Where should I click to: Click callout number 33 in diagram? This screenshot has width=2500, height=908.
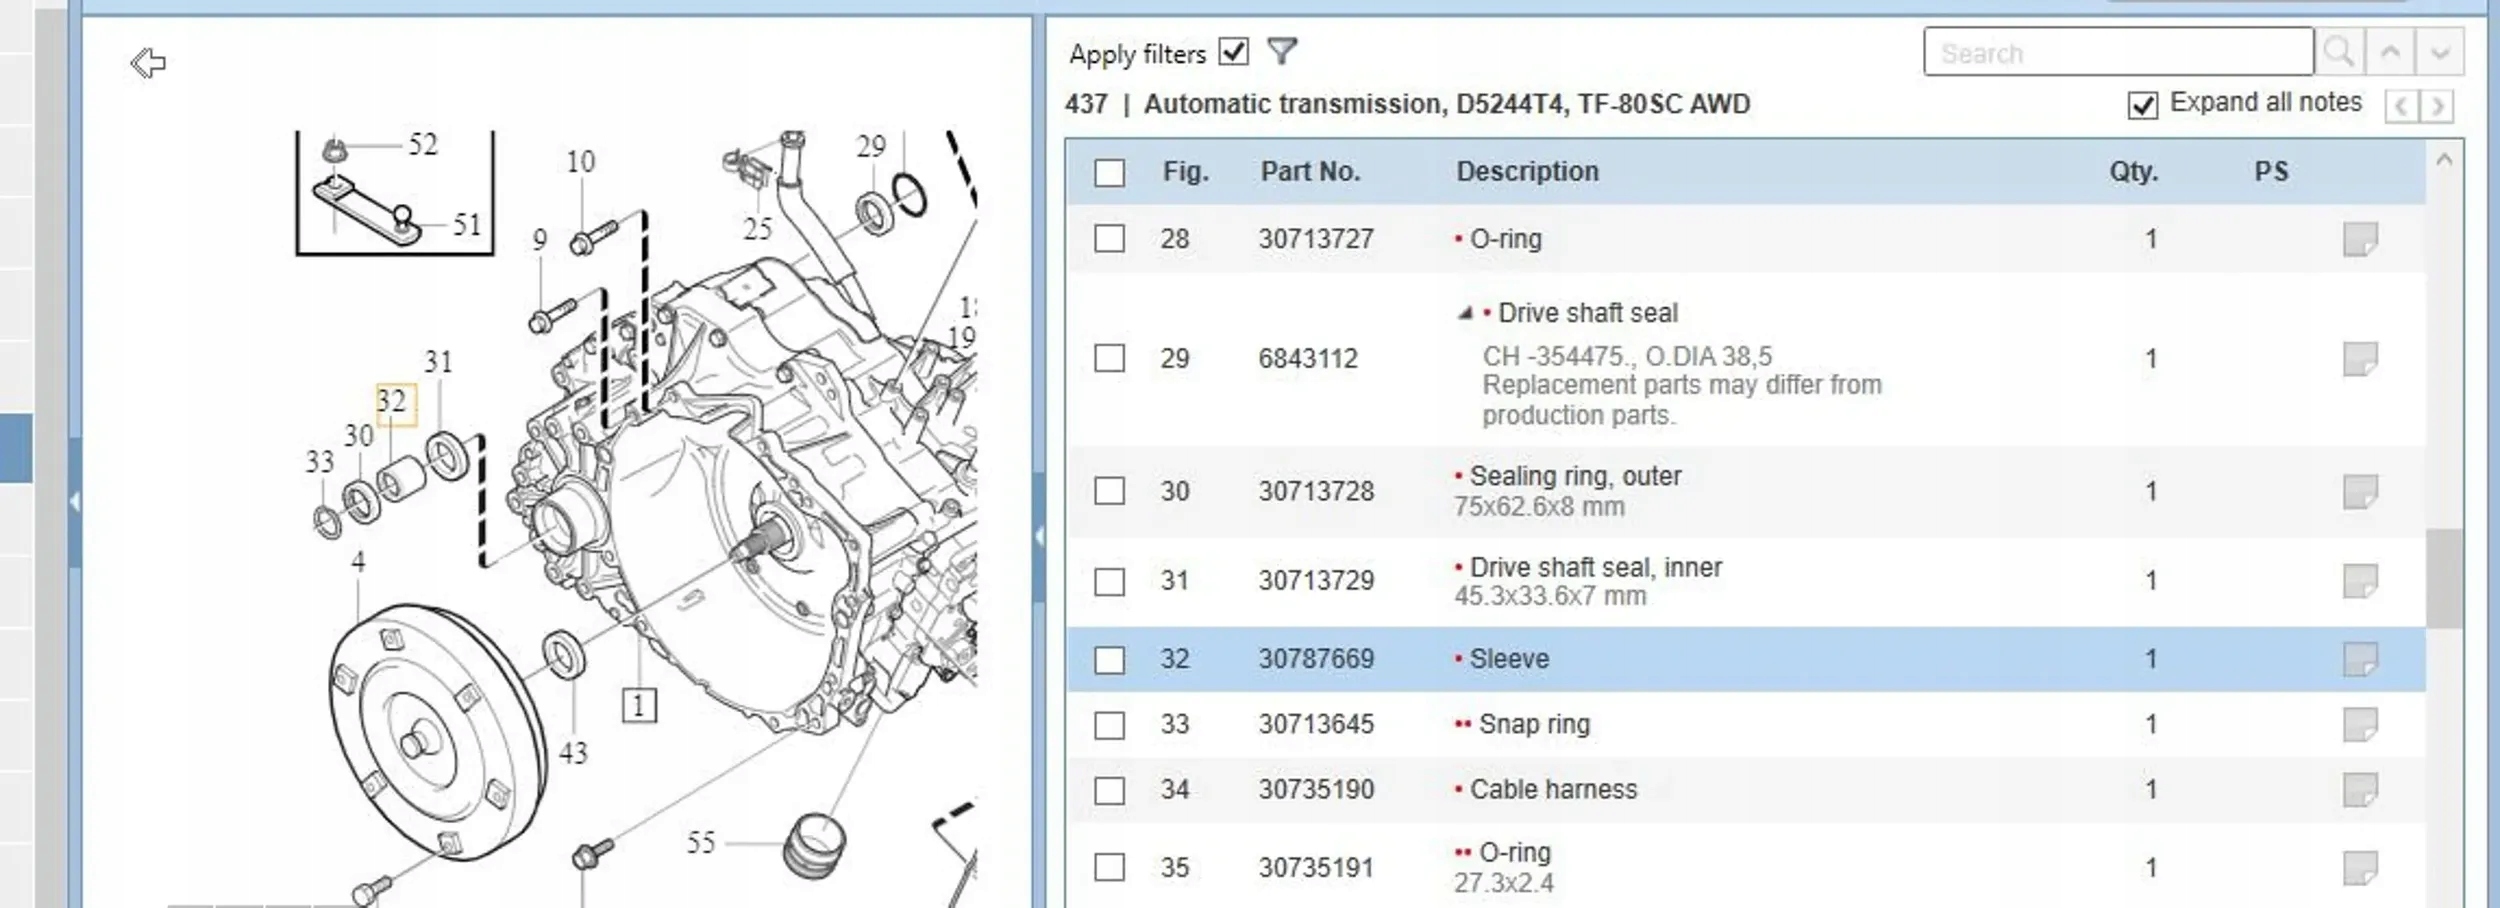click(x=319, y=461)
